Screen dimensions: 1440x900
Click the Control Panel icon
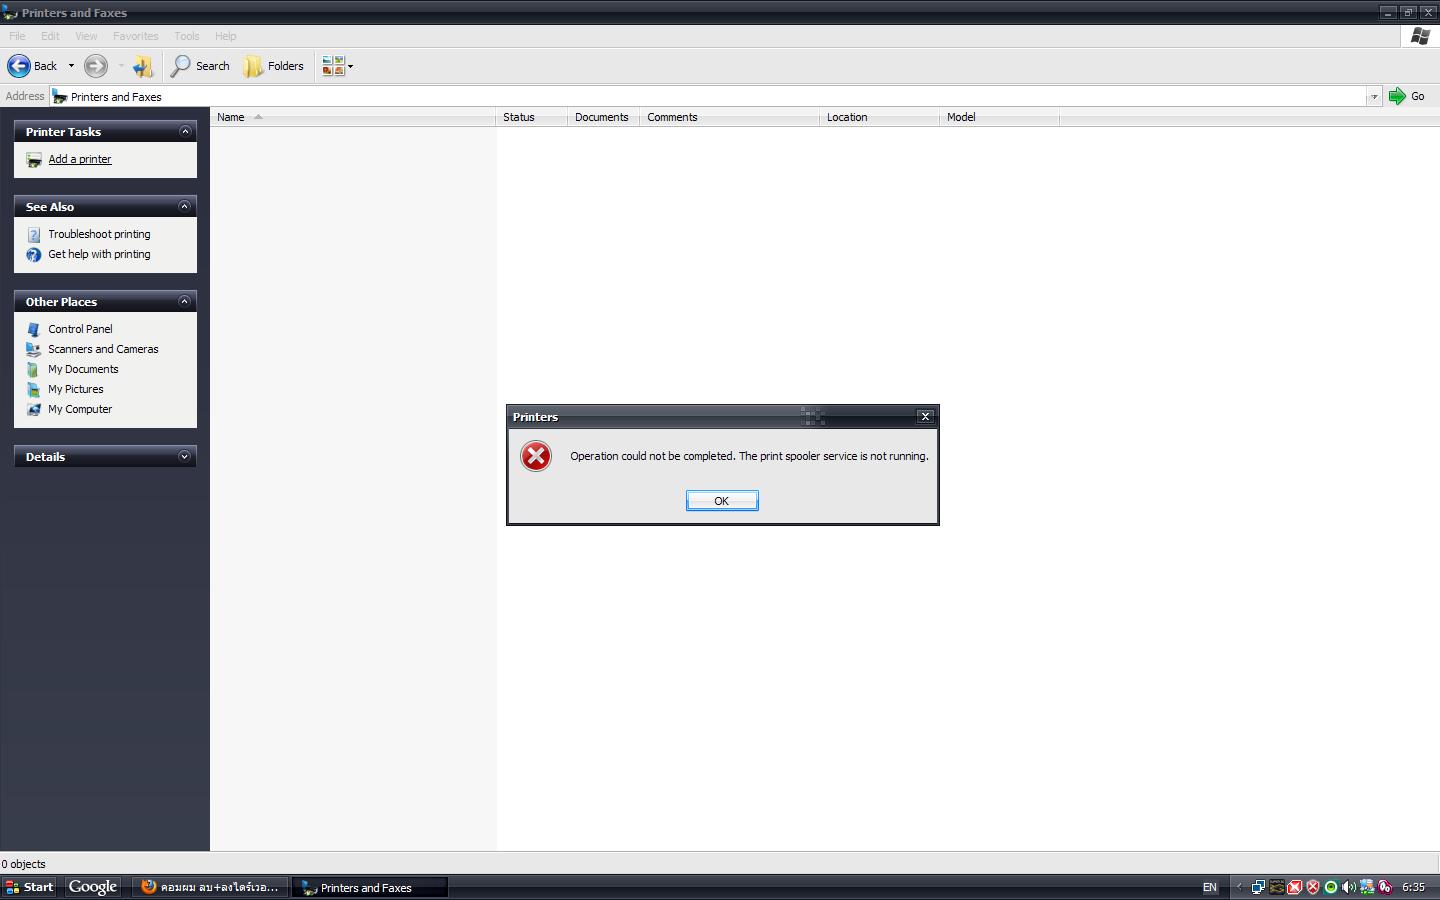click(x=34, y=329)
